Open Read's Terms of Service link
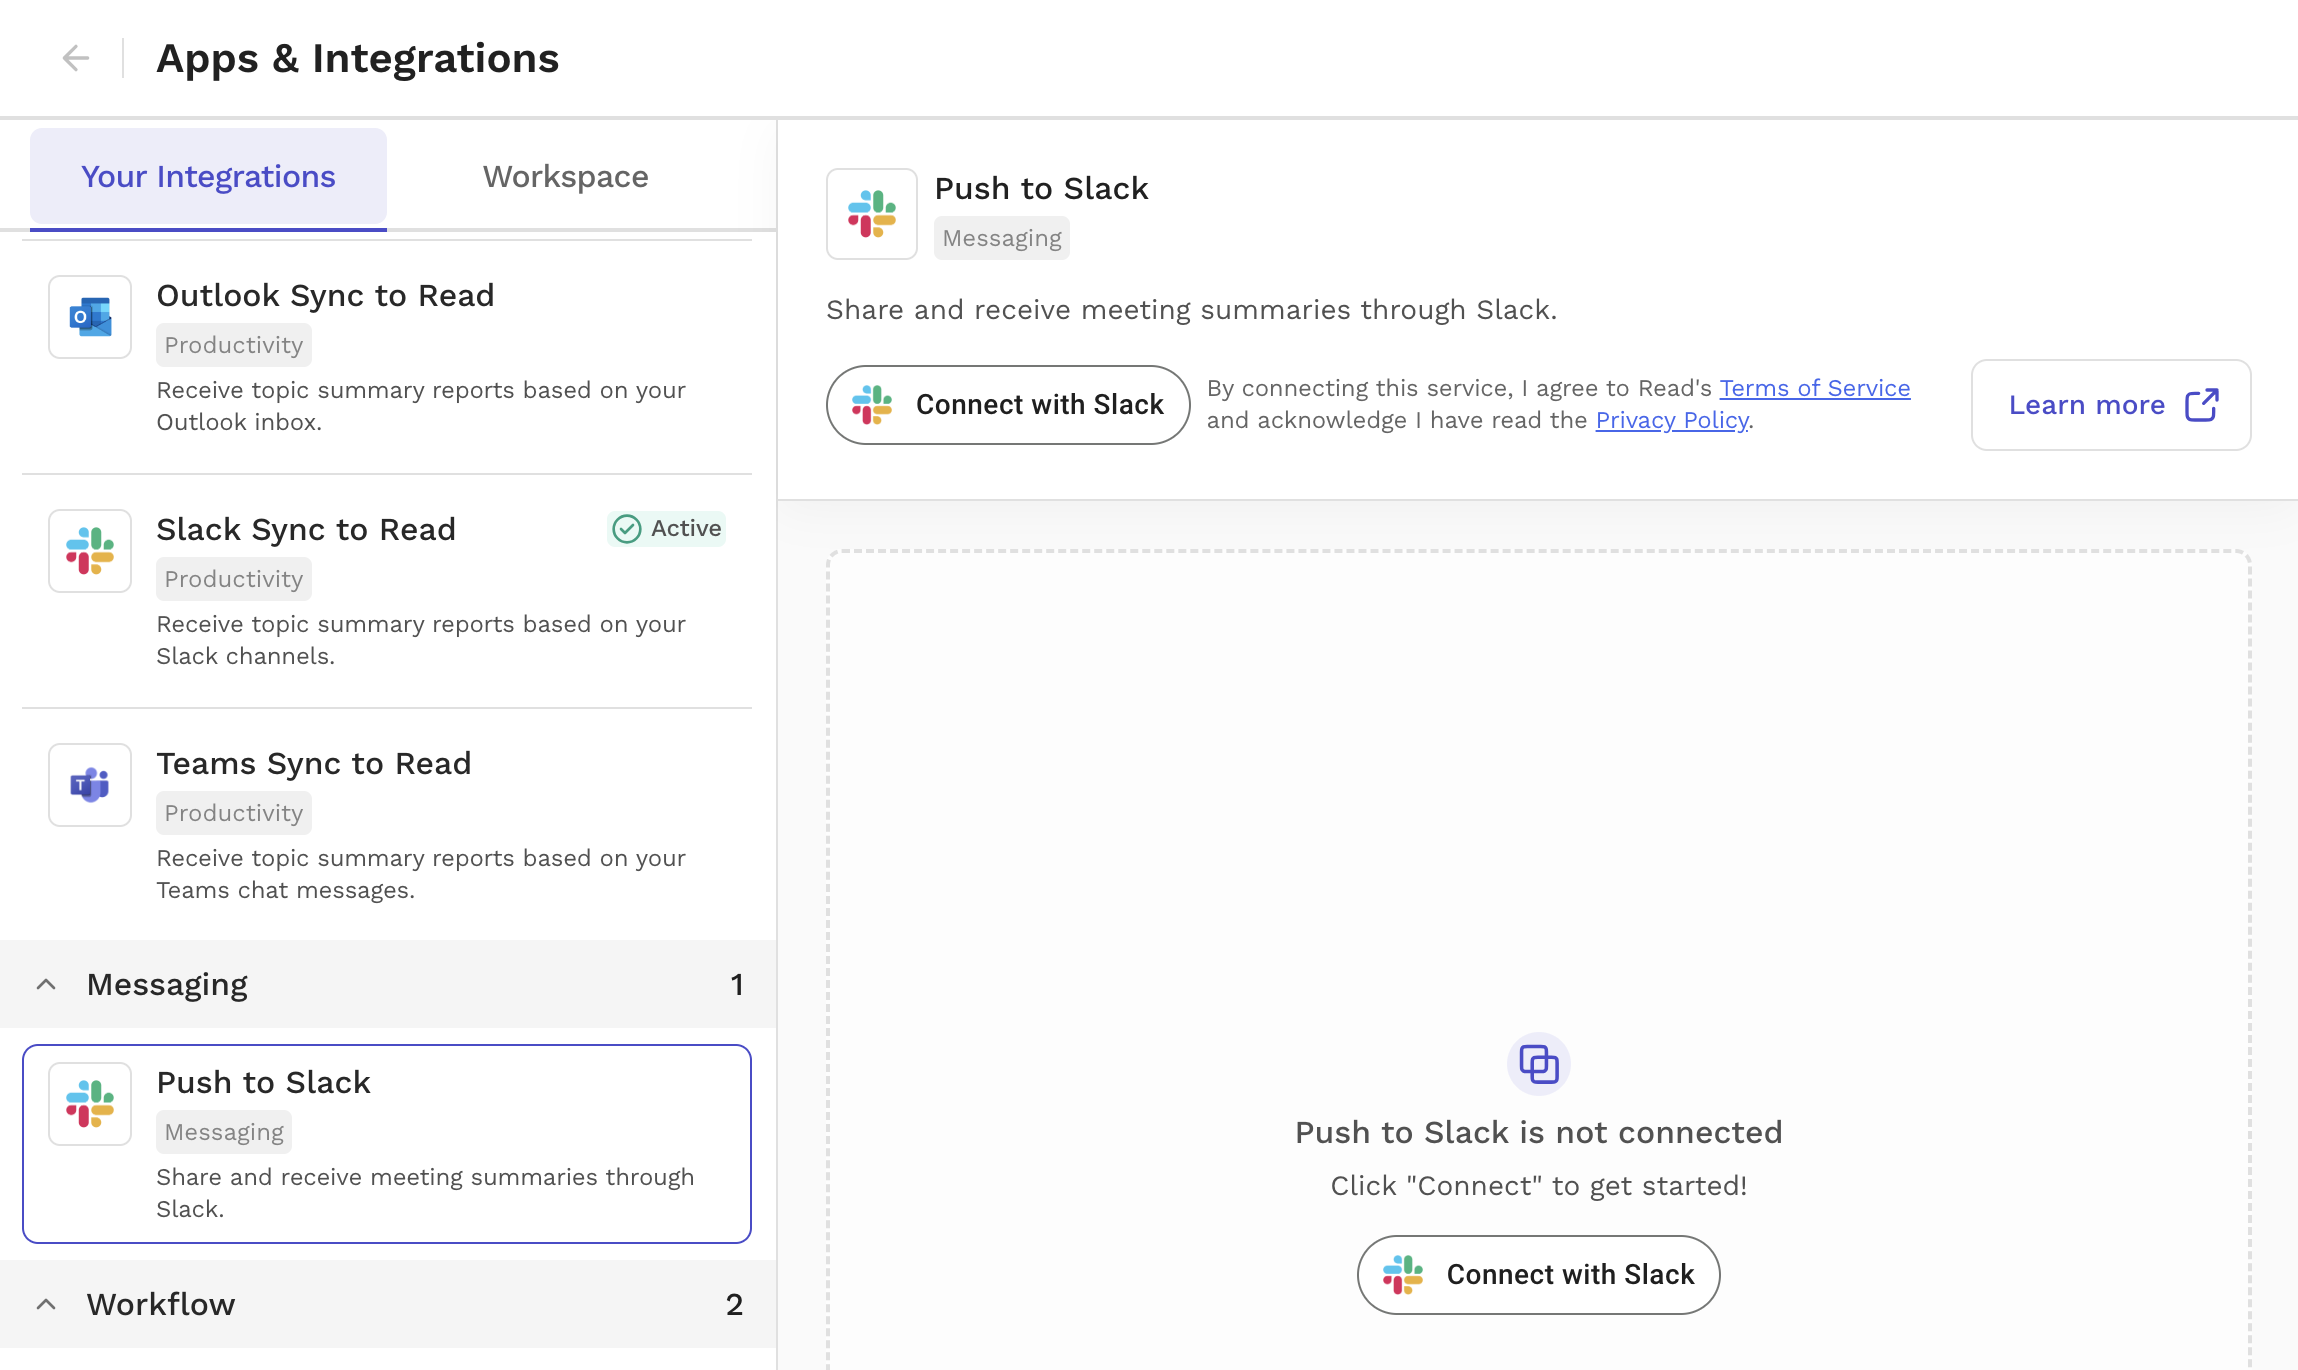This screenshot has width=2298, height=1370. (1814, 388)
